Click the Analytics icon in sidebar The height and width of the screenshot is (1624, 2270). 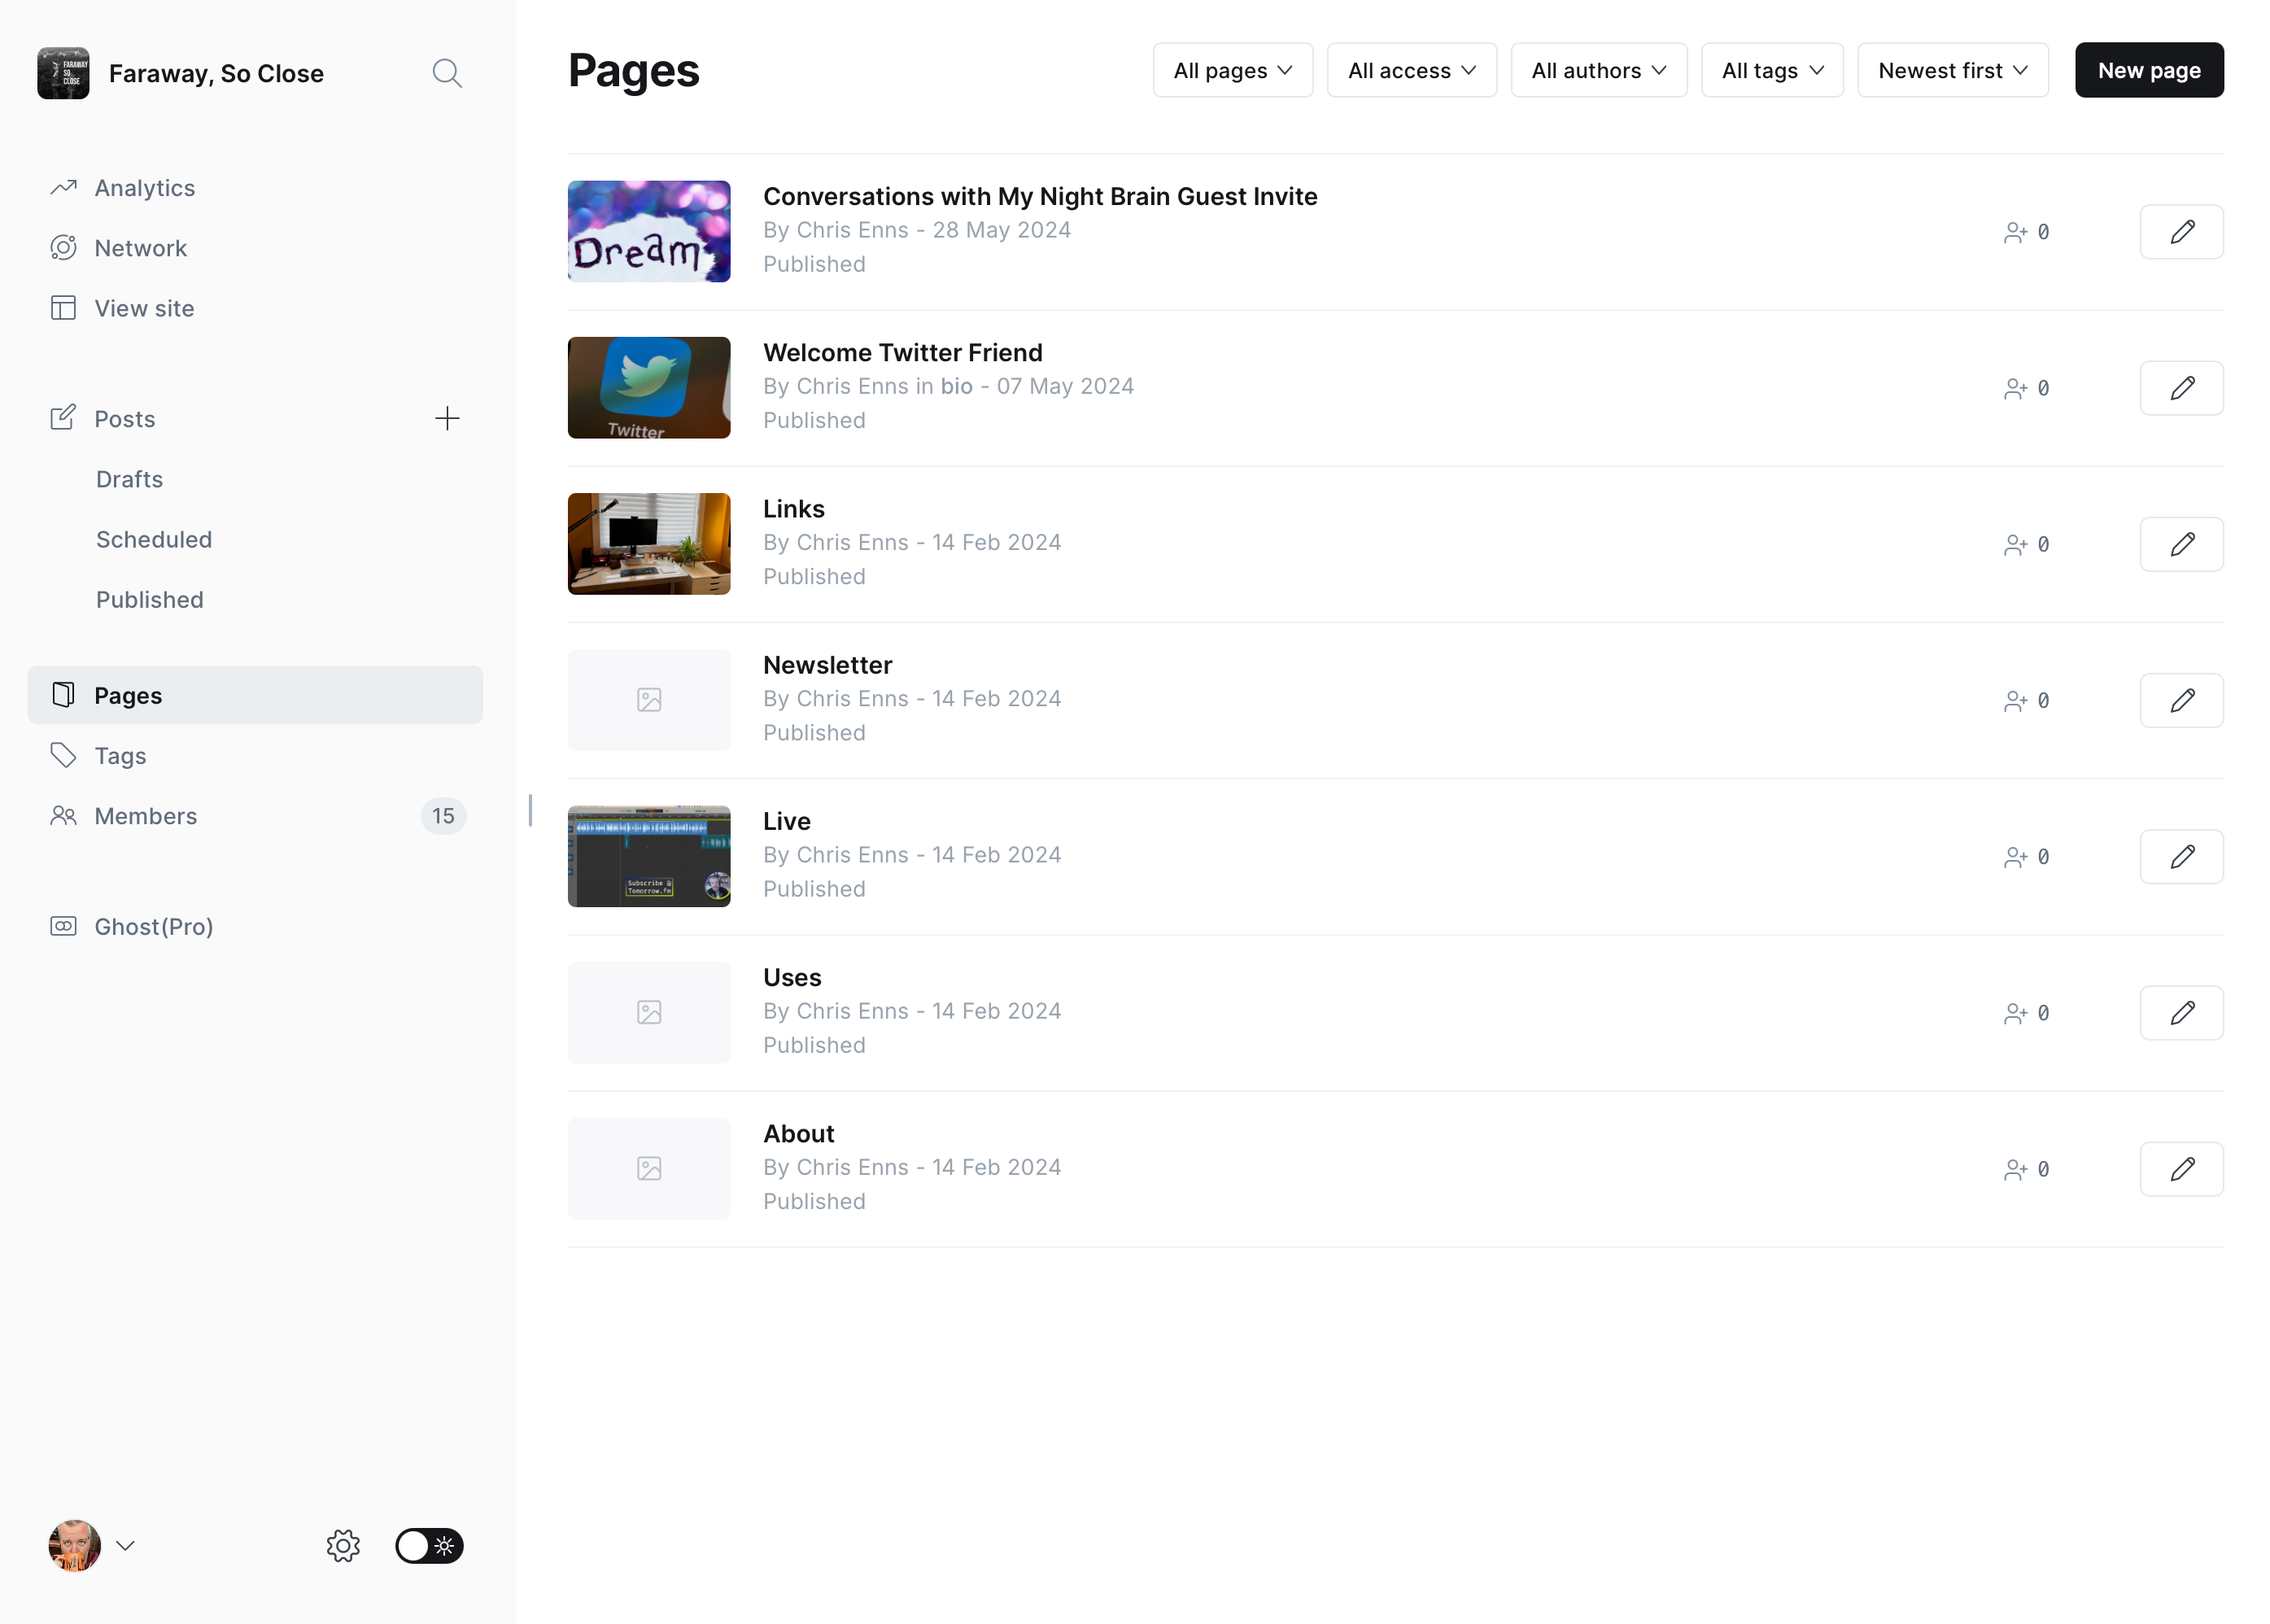(x=64, y=188)
